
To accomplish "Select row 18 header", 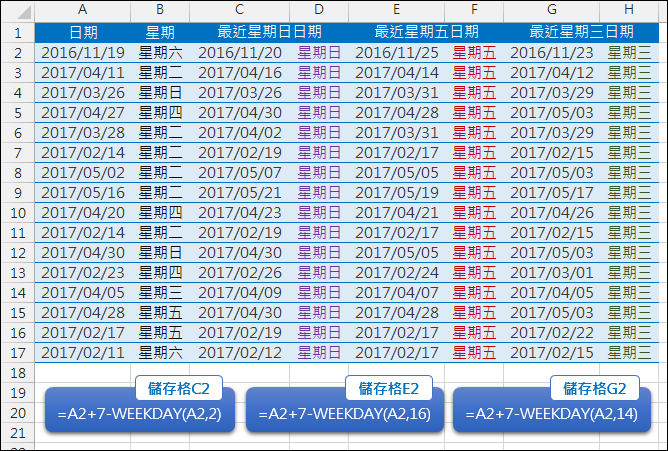I will 18,373.
